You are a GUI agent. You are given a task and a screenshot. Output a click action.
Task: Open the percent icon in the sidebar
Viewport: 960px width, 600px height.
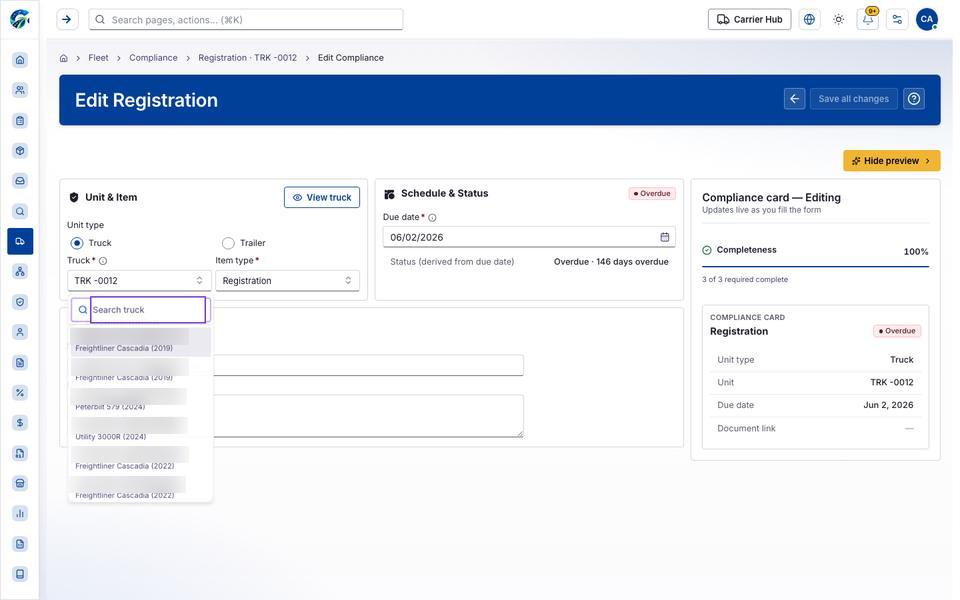pyautogui.click(x=20, y=392)
